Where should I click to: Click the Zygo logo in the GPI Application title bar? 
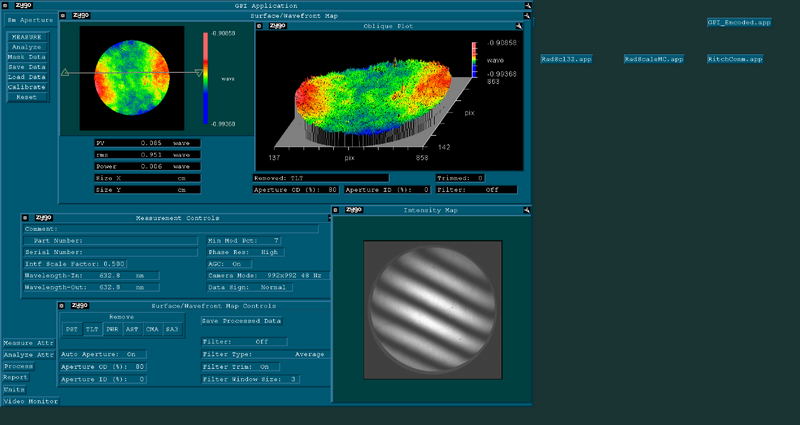pos(23,6)
